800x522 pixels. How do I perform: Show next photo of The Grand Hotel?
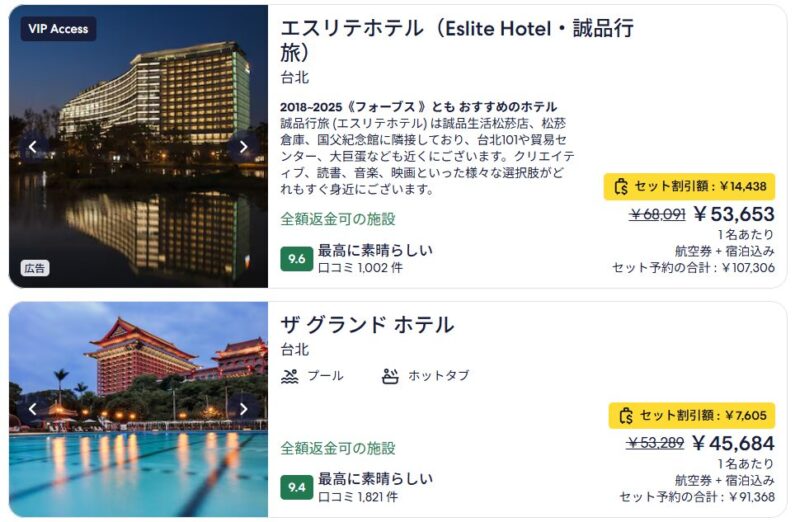pyautogui.click(x=243, y=409)
